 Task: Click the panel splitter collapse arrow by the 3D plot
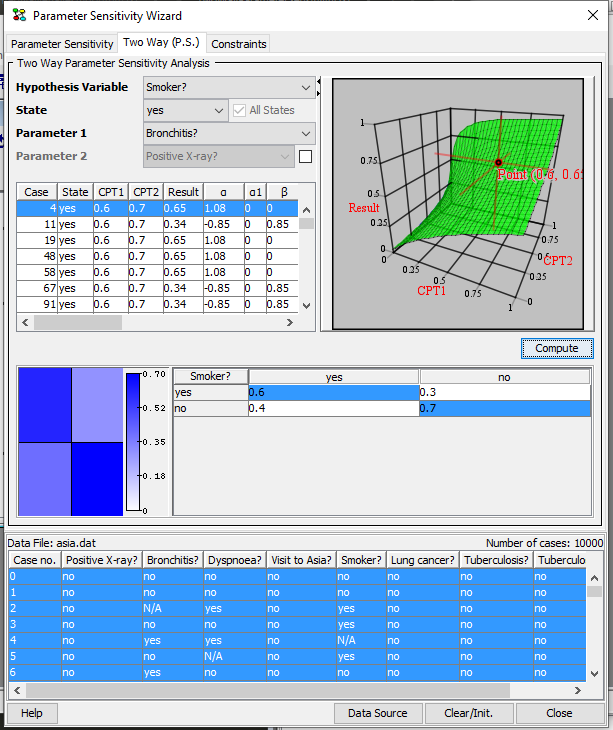pyautogui.click(x=318, y=81)
